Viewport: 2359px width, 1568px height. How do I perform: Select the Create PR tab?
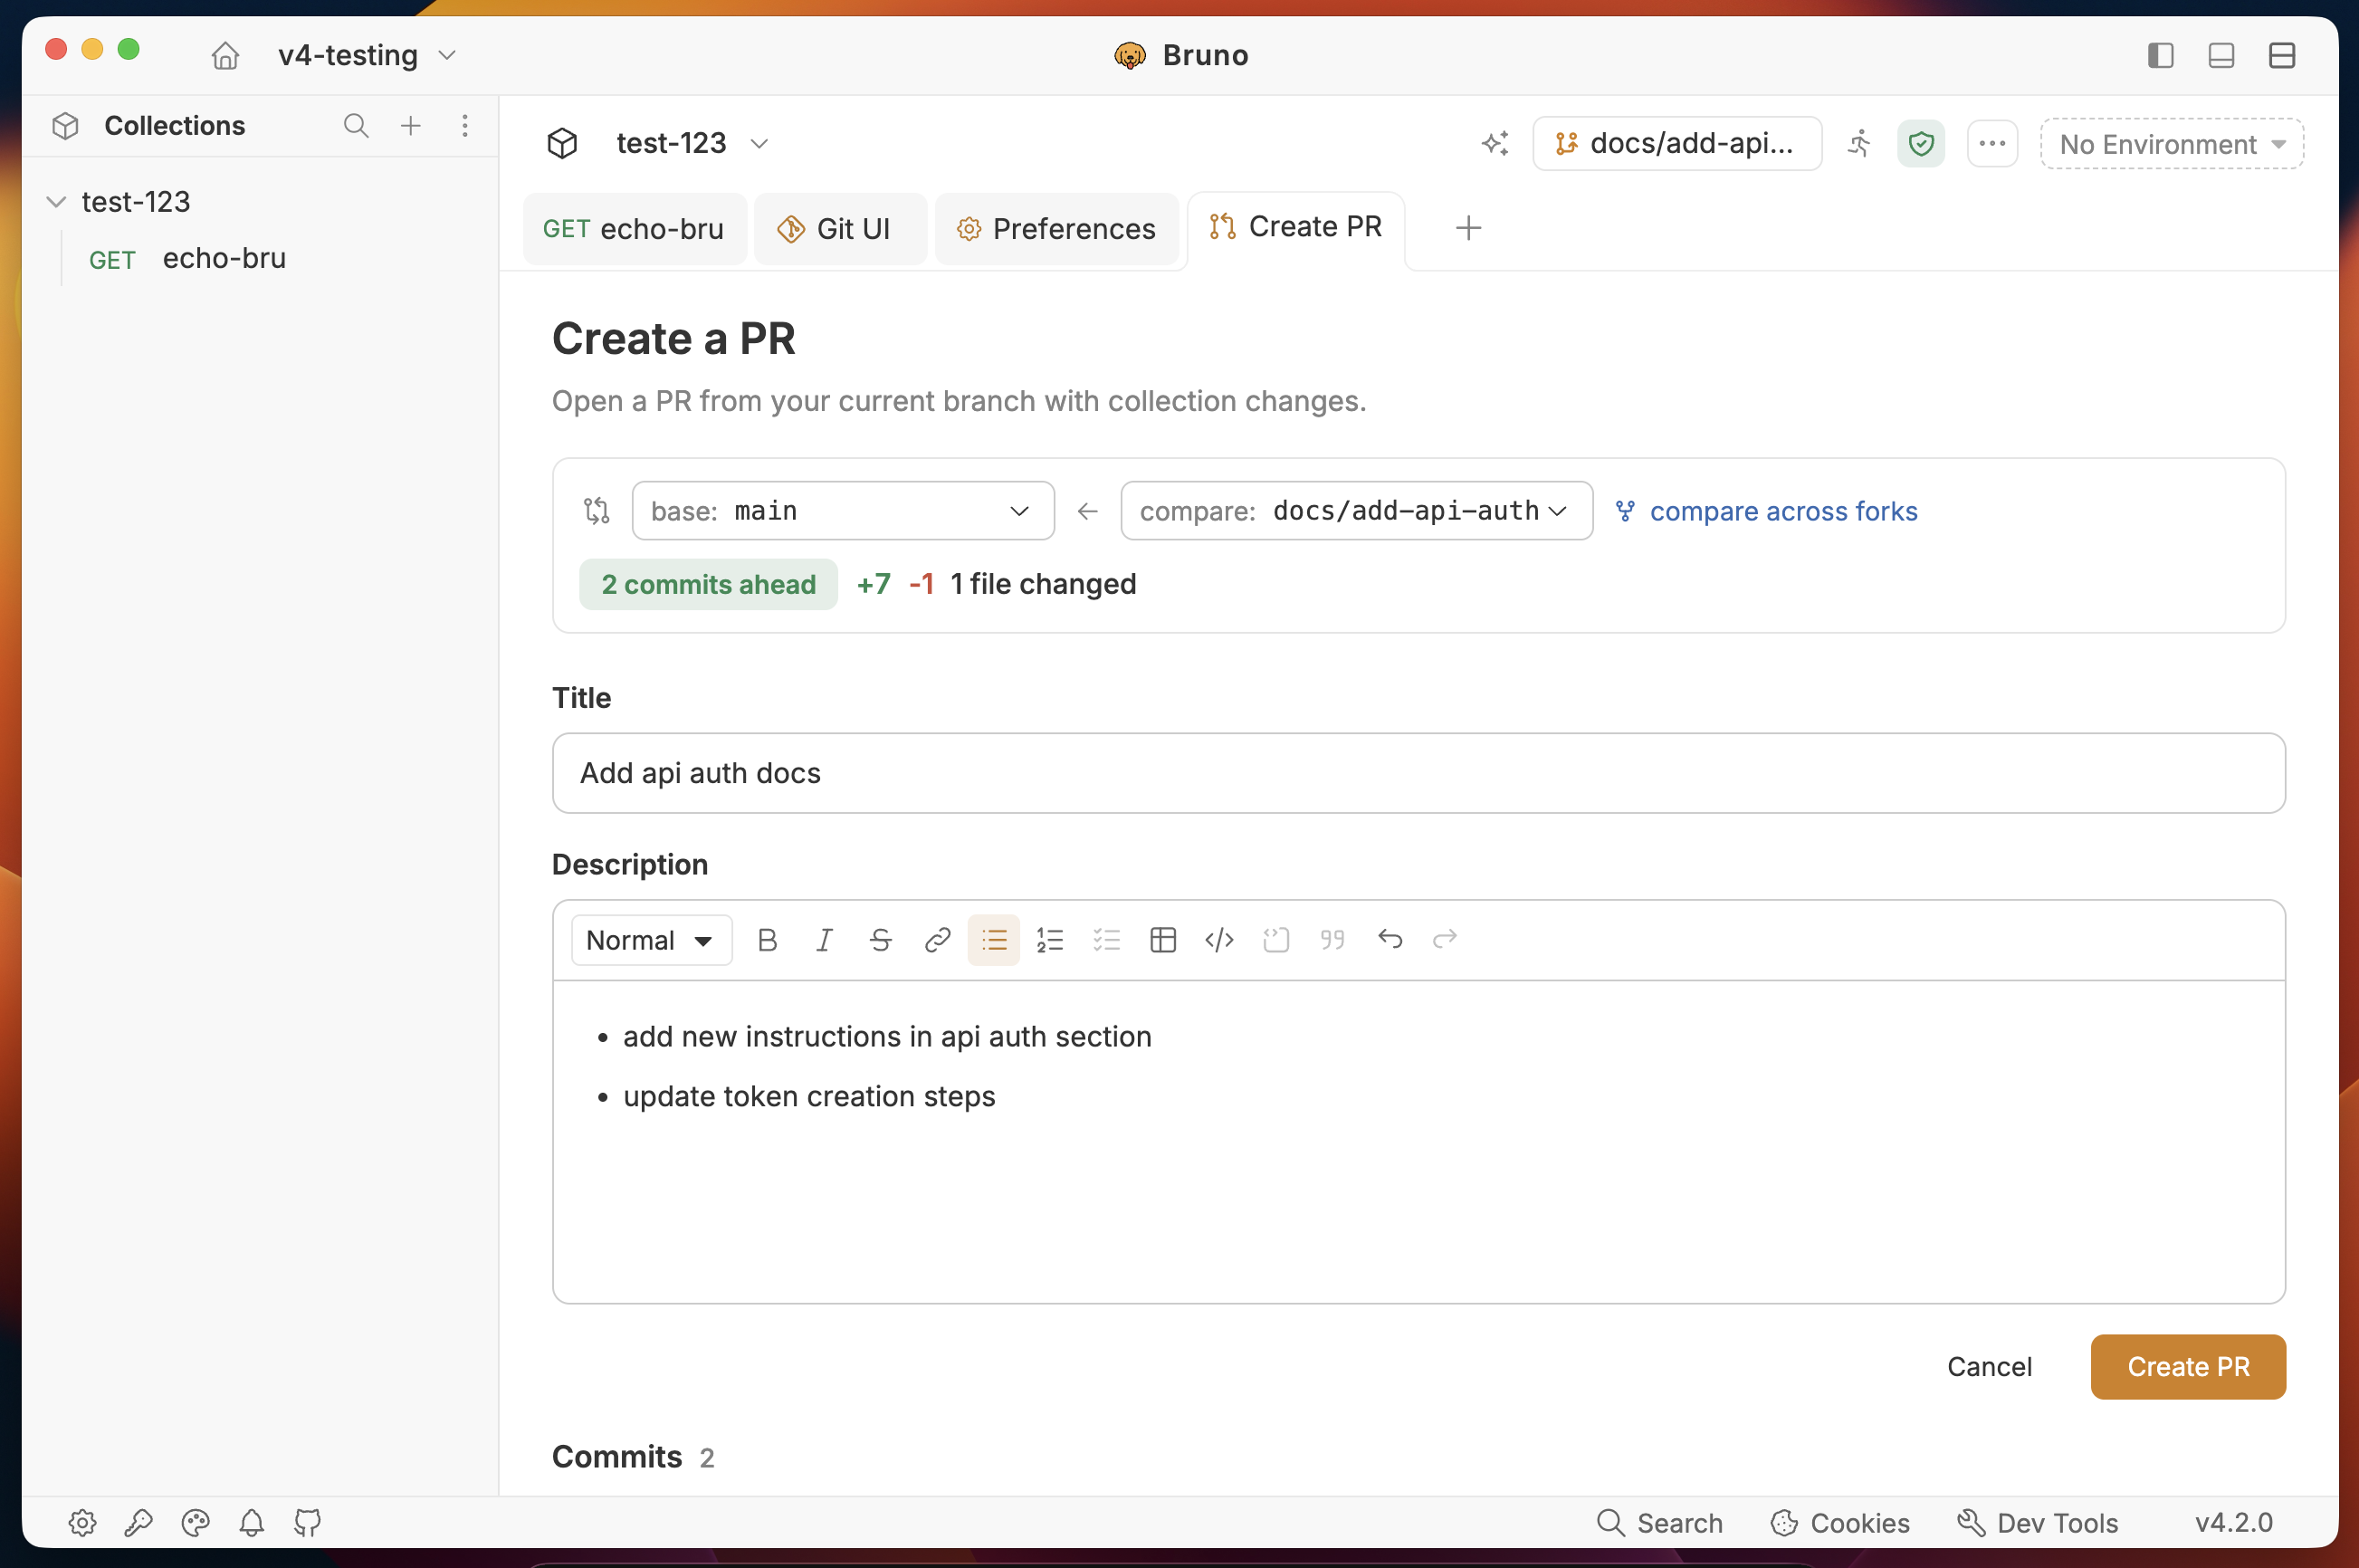pos(1296,228)
